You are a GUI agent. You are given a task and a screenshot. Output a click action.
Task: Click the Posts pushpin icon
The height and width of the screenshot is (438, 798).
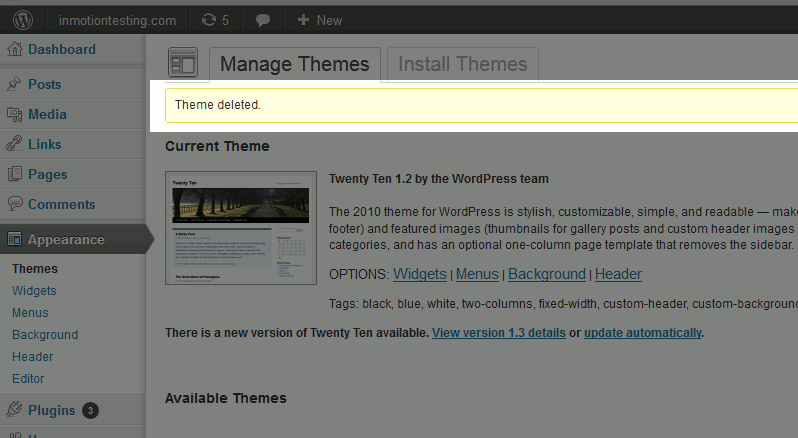(x=14, y=83)
